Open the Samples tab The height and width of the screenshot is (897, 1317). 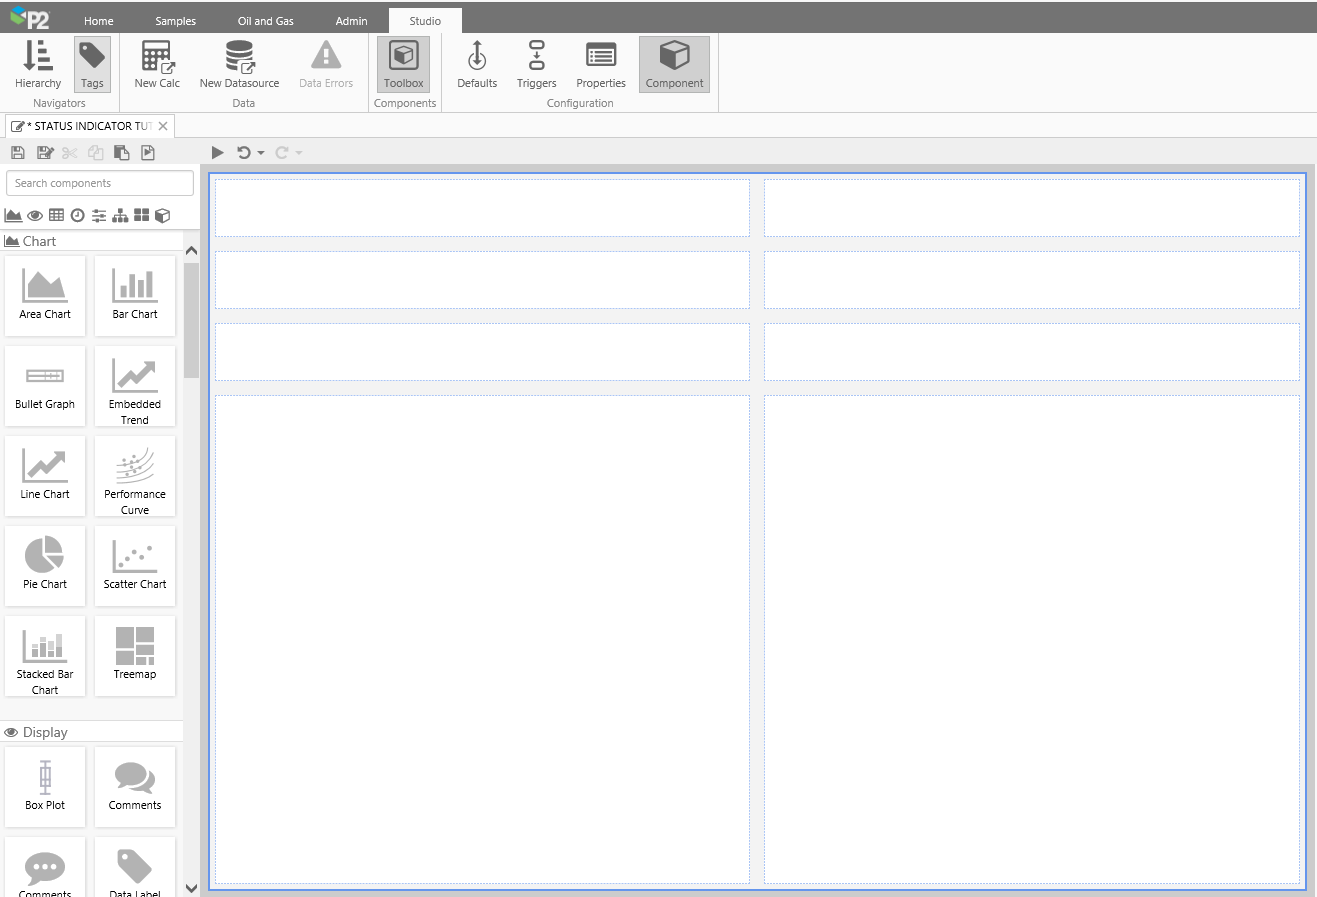click(x=175, y=21)
